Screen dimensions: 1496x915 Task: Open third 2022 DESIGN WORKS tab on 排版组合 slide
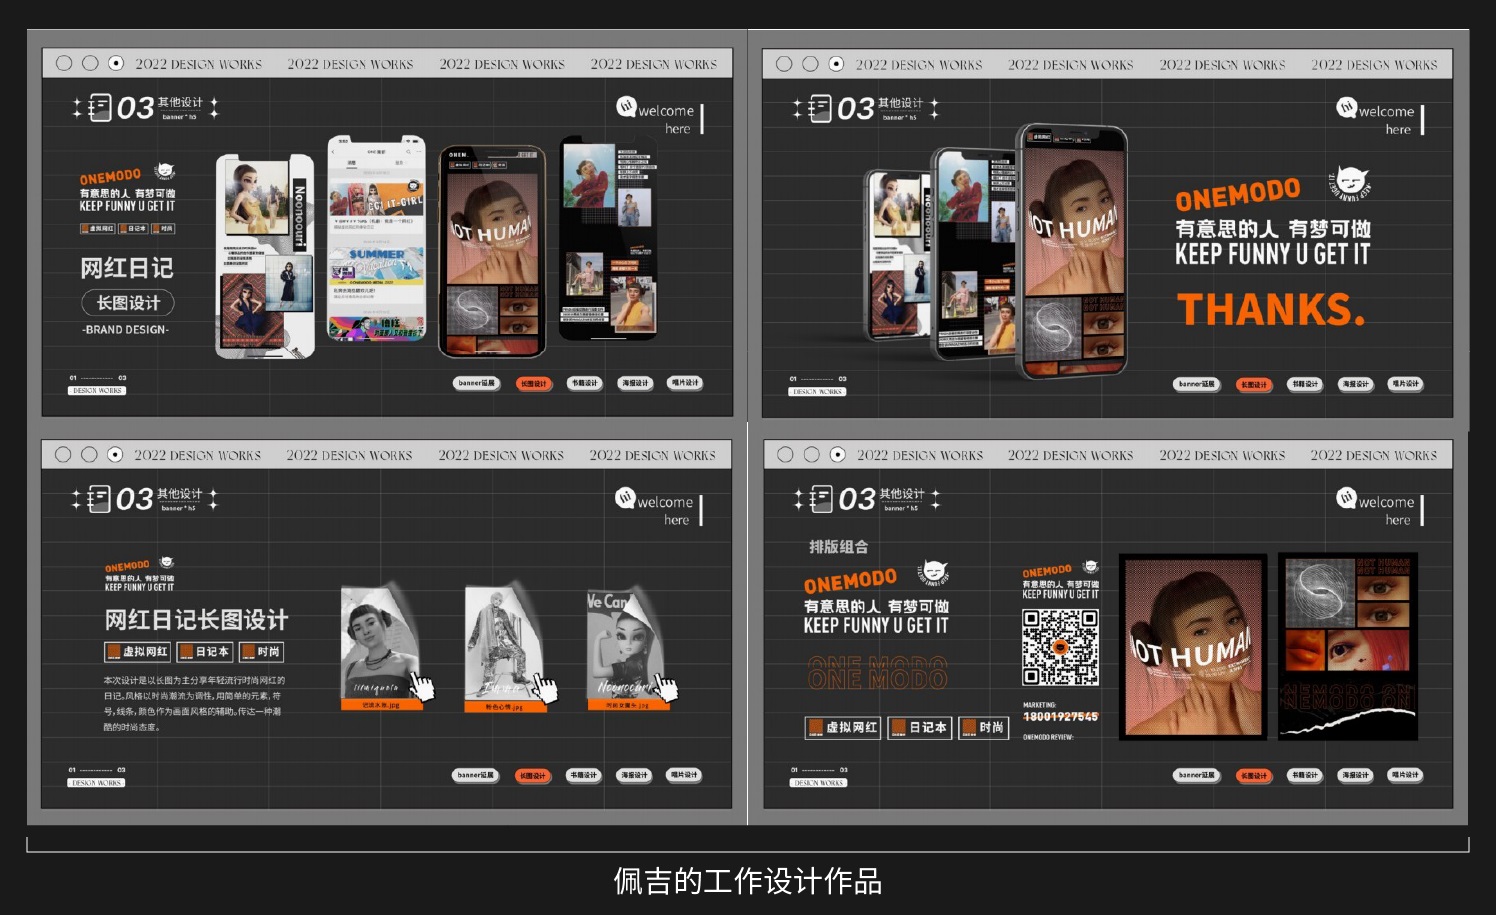click(x=1222, y=456)
